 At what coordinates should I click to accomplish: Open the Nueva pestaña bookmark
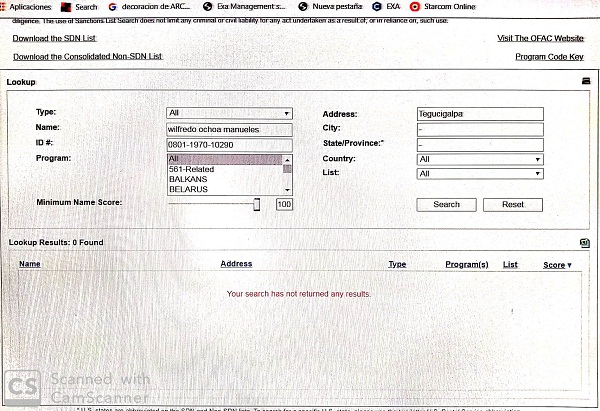[x=330, y=7]
